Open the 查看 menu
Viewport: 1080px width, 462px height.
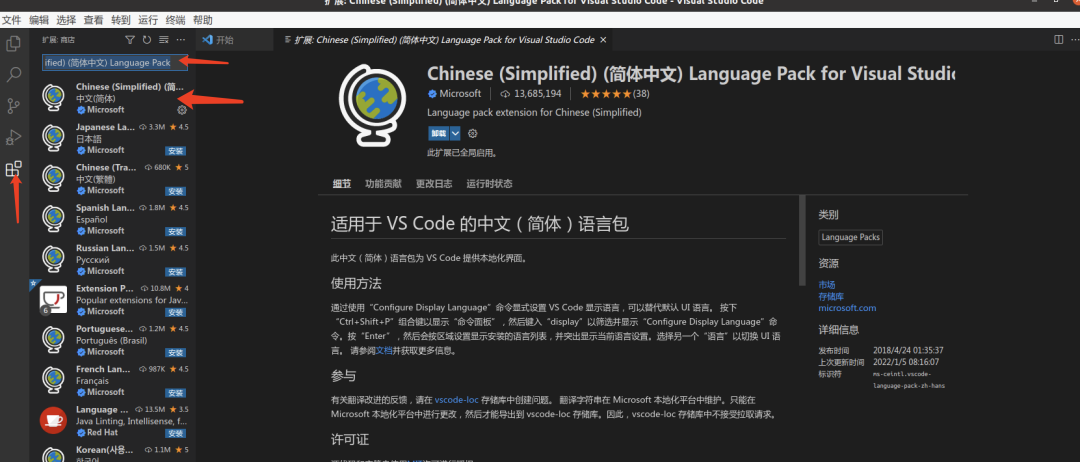coord(94,20)
